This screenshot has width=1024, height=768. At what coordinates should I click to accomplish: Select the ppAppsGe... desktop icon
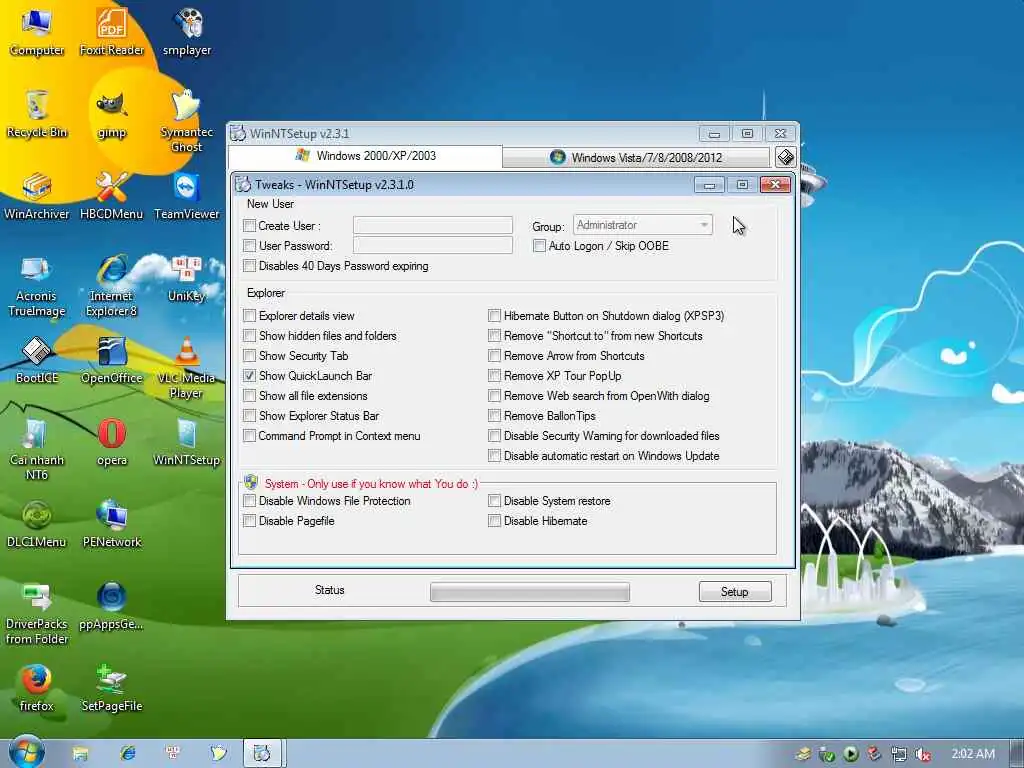tap(112, 606)
